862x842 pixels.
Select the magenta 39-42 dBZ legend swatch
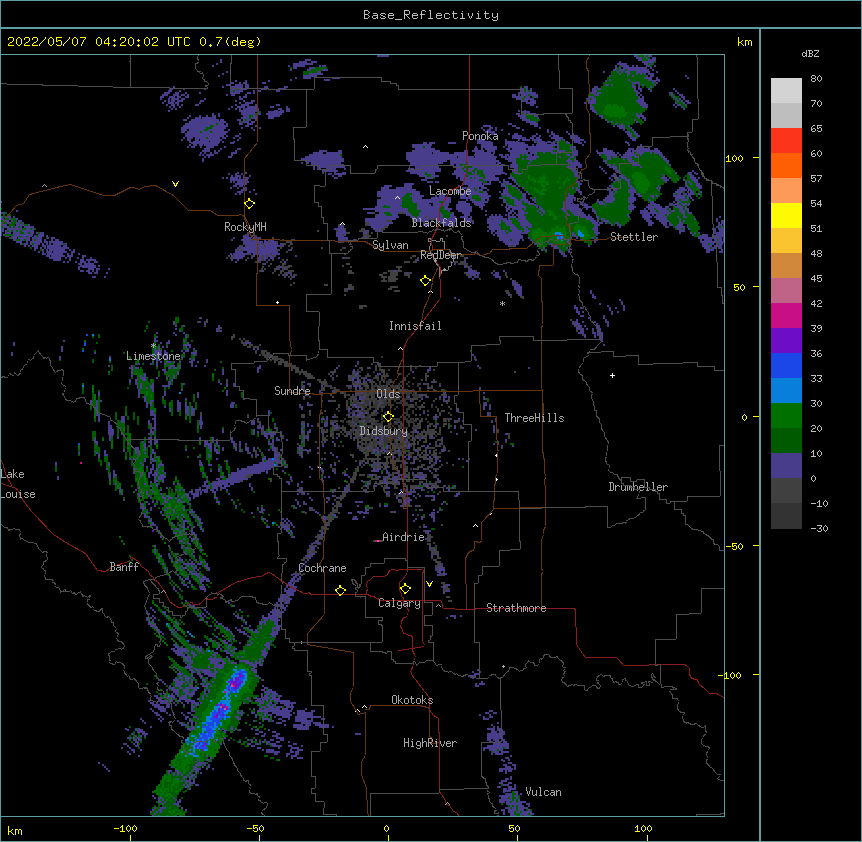tap(786, 315)
